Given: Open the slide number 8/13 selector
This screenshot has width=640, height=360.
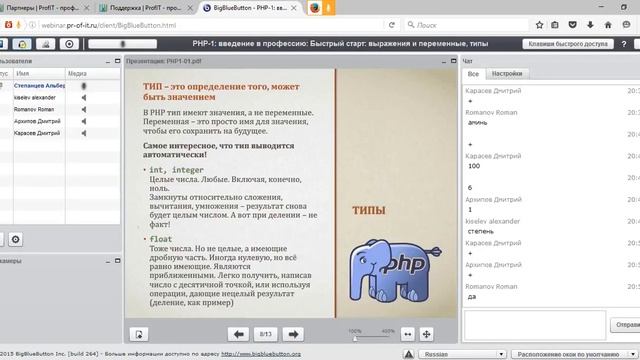Looking at the screenshot, I should (266, 334).
